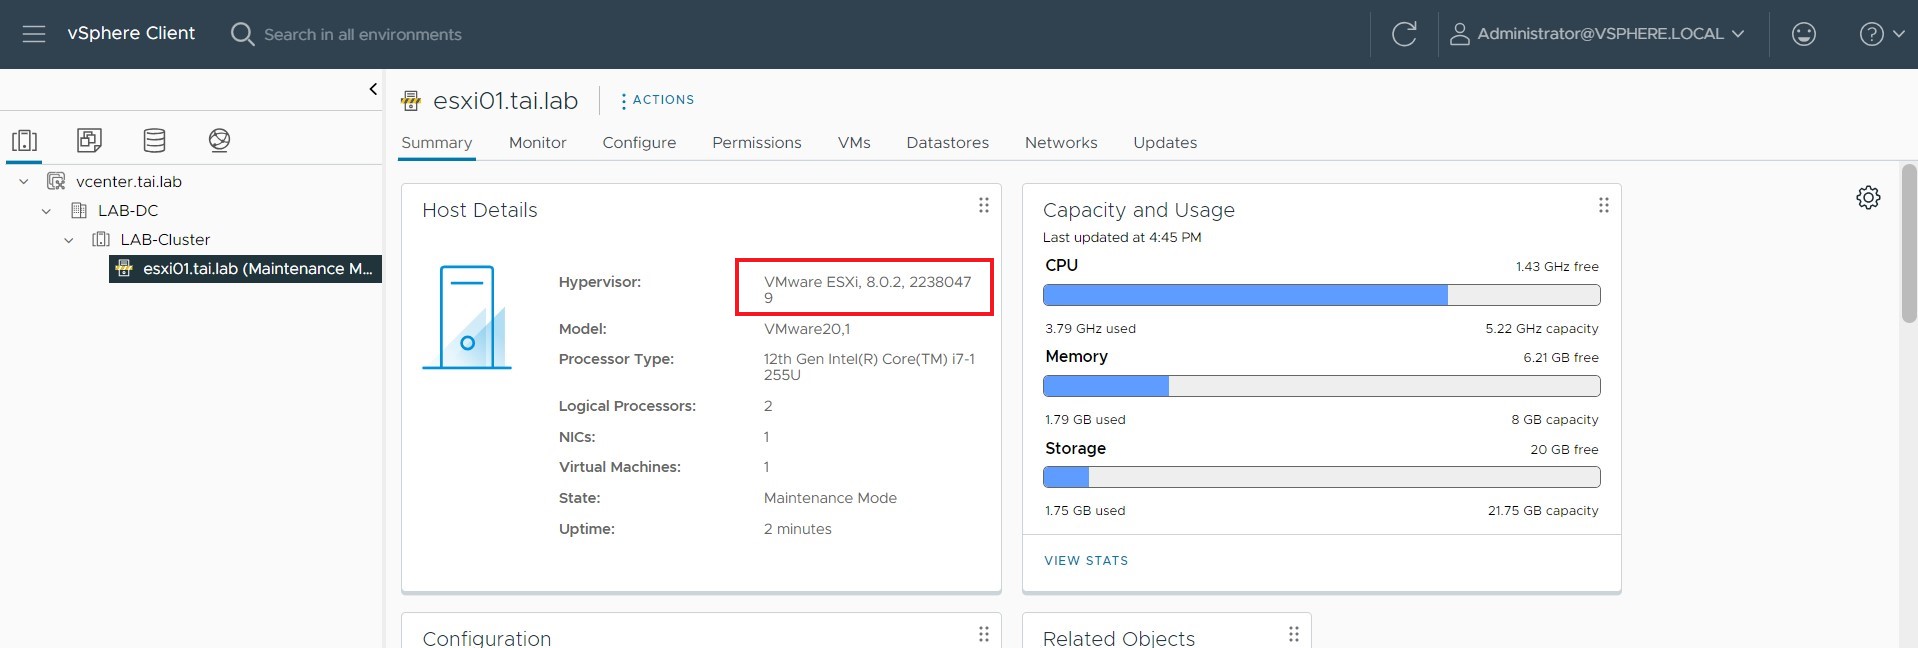Click the Host Details card drag handle
1918x648 pixels.
984,205
